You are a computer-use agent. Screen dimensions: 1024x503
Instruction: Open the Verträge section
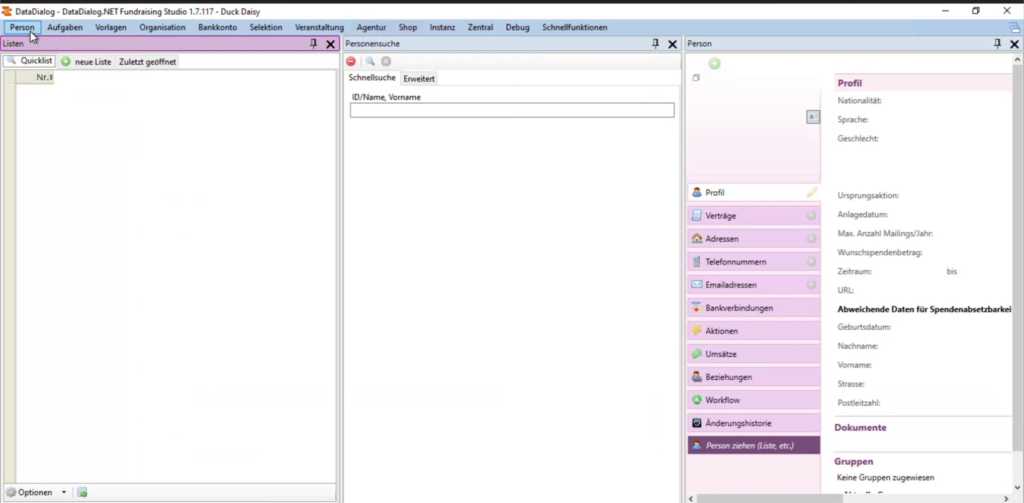click(754, 216)
